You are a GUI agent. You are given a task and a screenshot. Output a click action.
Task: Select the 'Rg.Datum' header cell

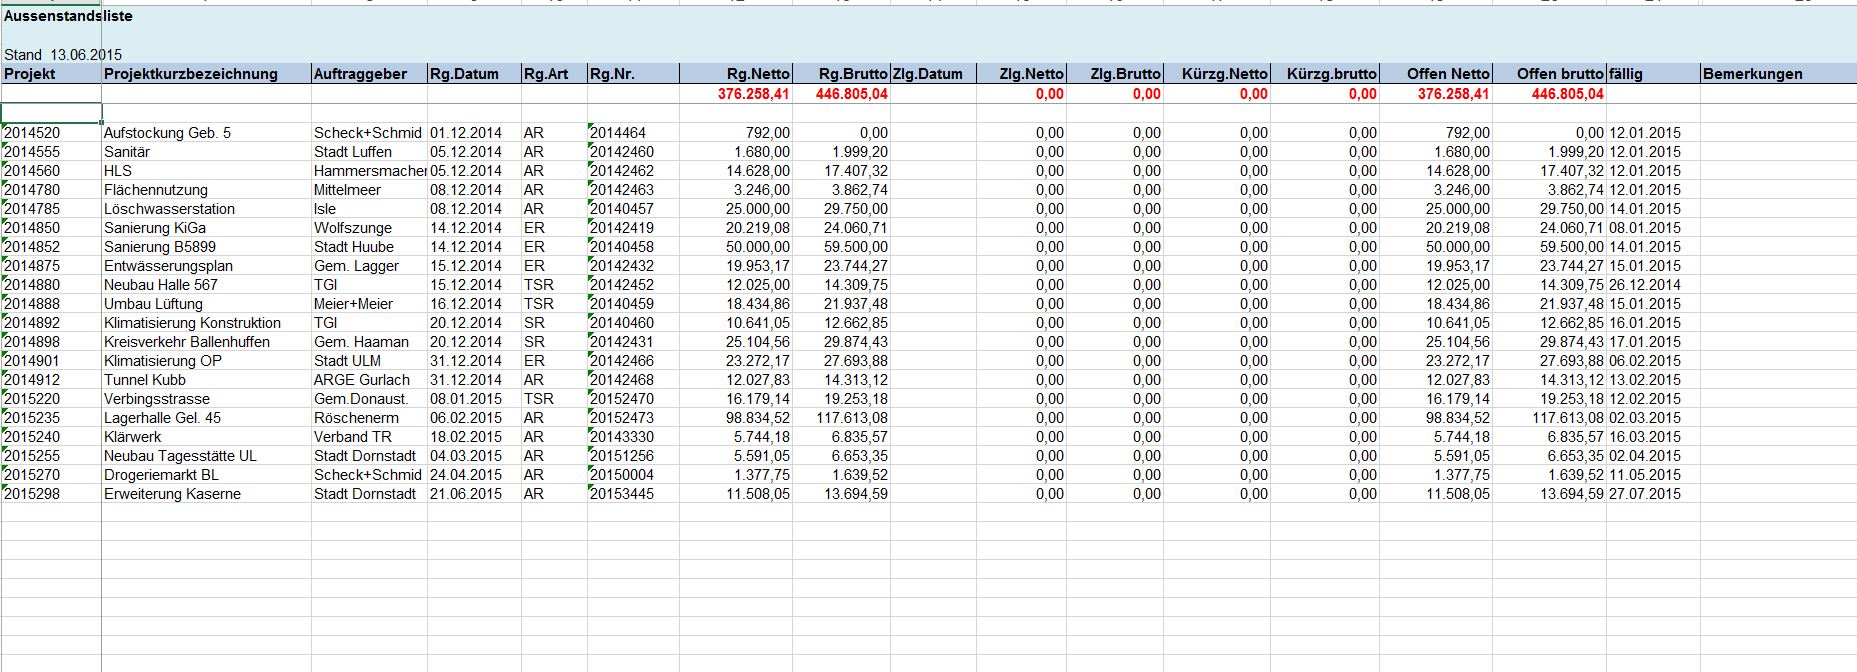(x=464, y=74)
